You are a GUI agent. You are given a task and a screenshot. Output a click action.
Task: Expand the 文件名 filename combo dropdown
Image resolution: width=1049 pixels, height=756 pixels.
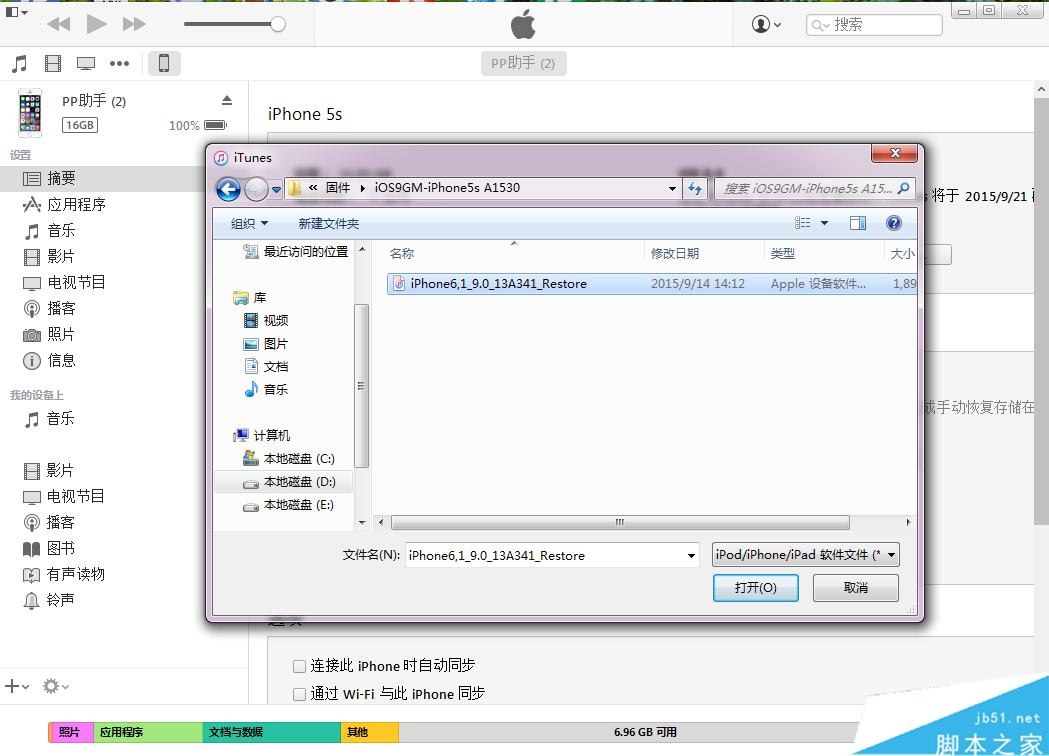tap(691, 556)
